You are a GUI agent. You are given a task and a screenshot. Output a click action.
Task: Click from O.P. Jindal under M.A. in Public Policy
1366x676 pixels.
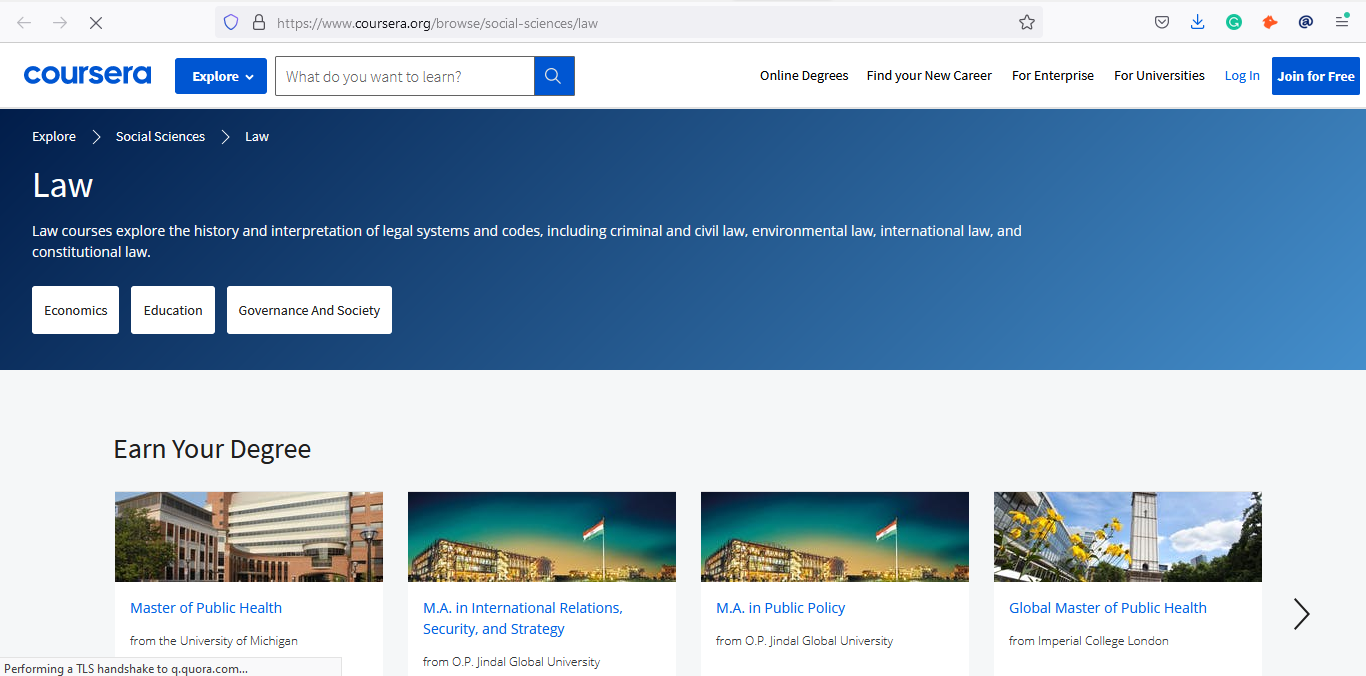pyautogui.click(x=805, y=641)
